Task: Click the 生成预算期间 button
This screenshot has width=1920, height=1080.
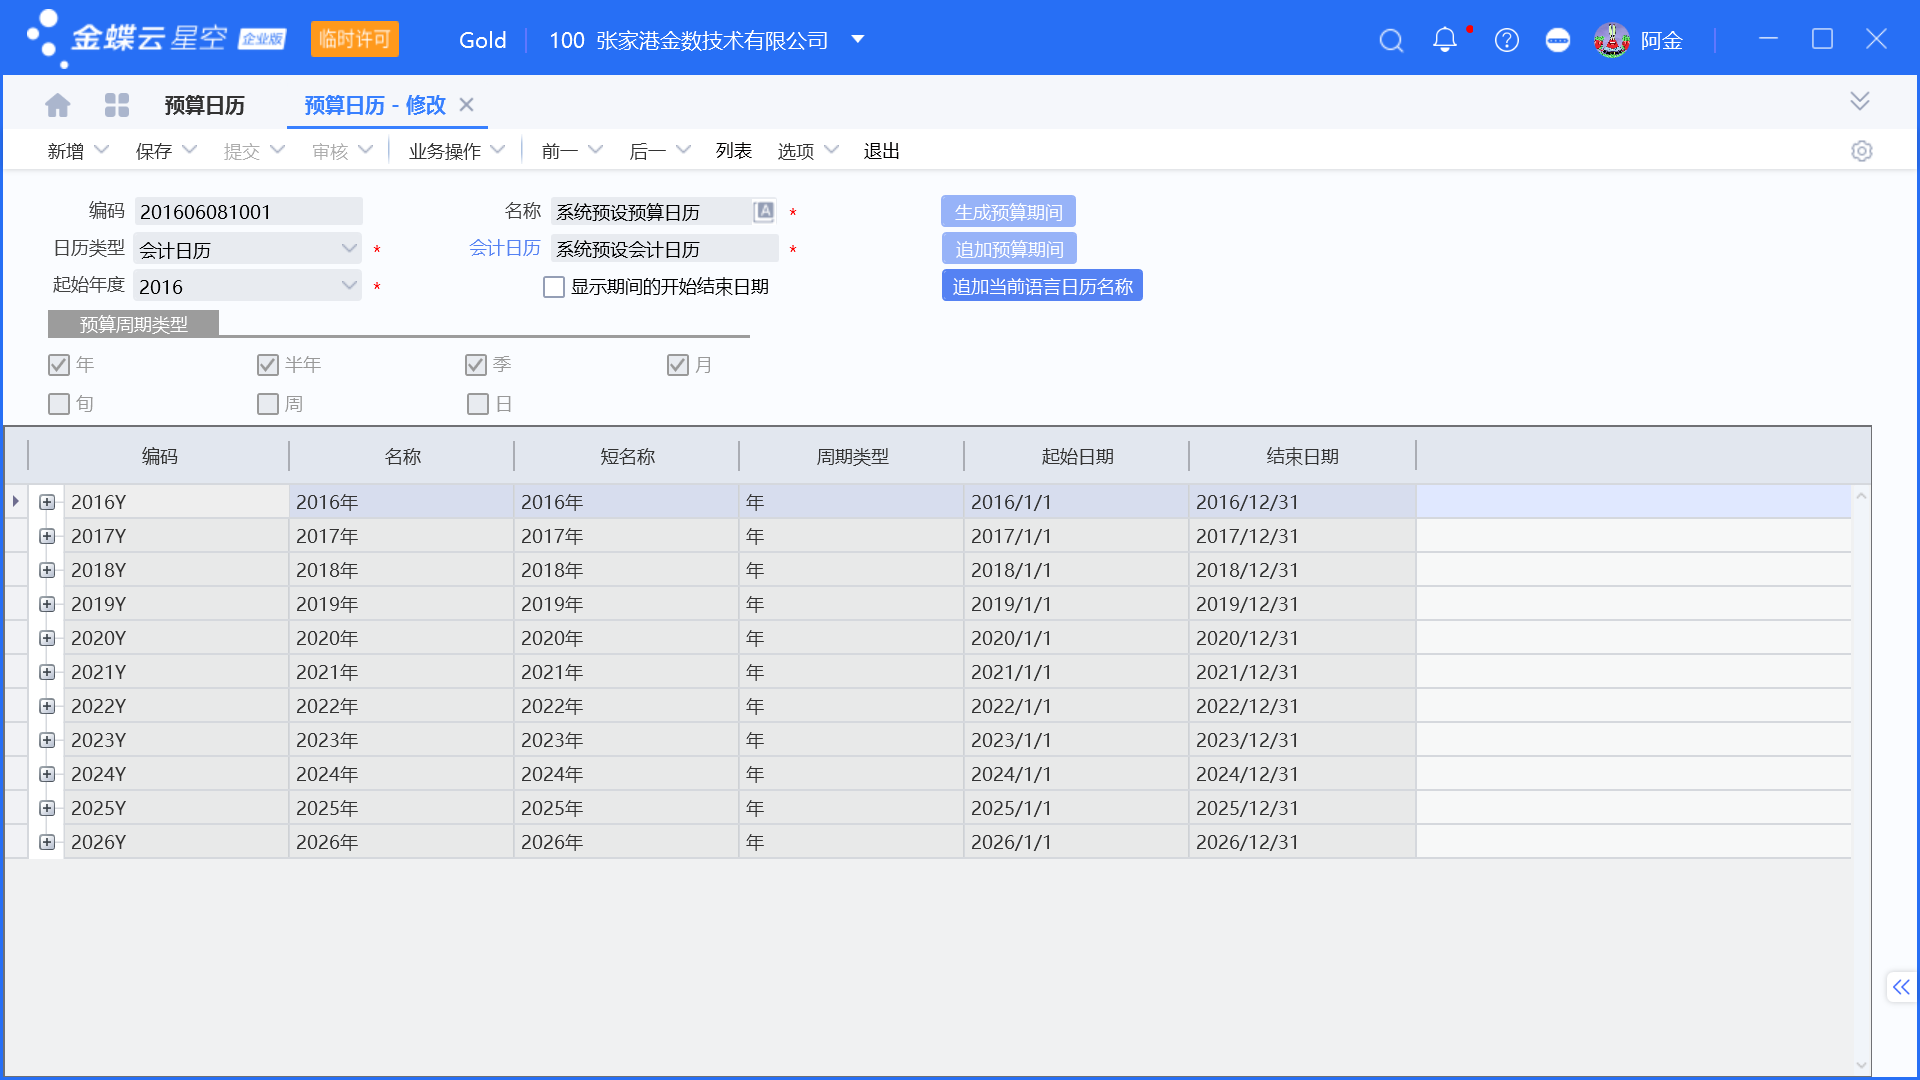Action: [x=1008, y=211]
